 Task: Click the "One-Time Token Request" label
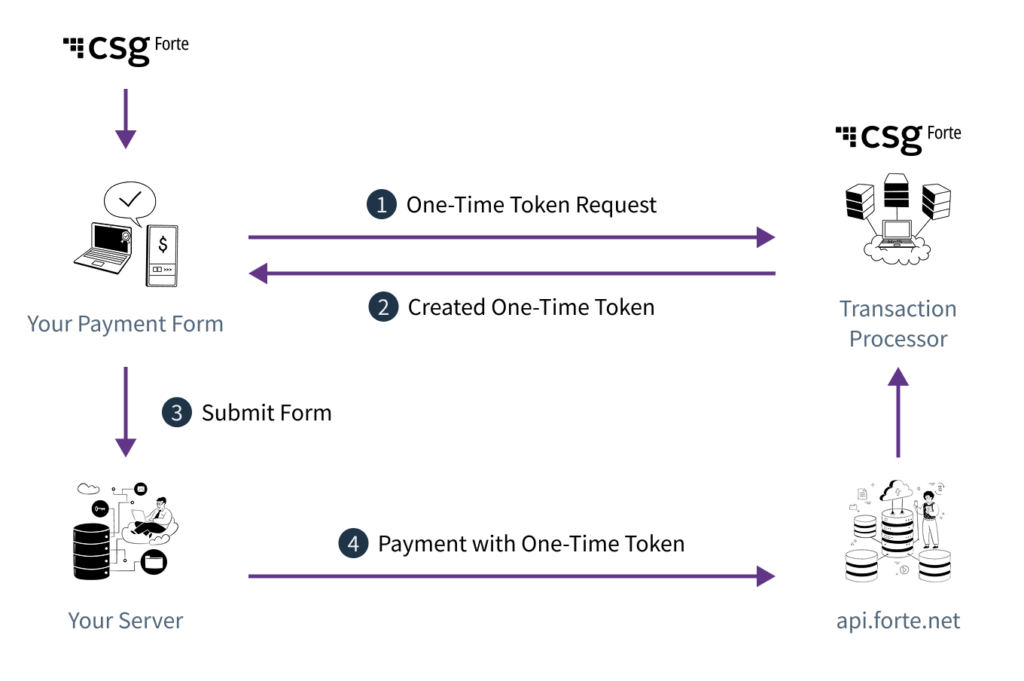[x=531, y=206]
